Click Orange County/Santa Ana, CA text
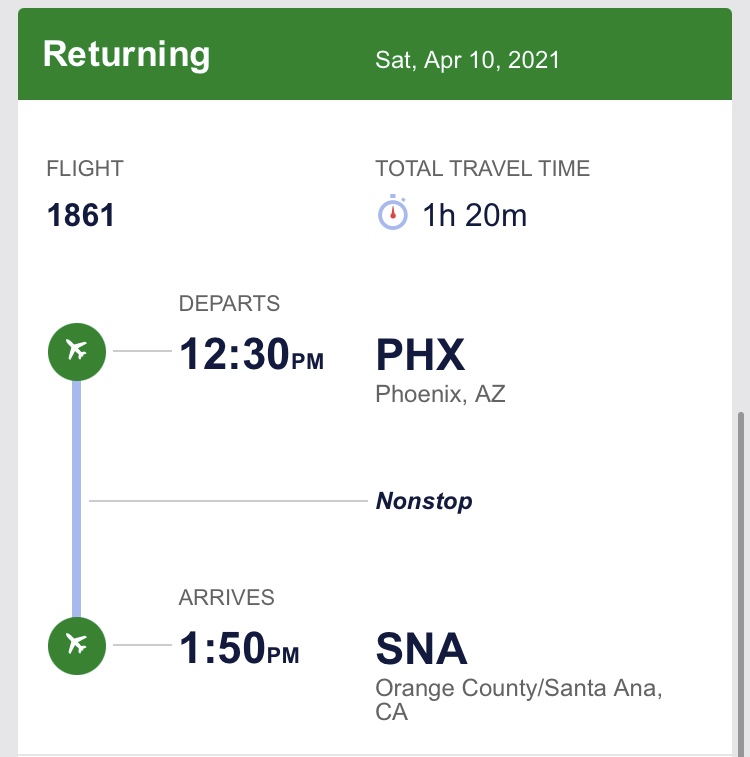The width and height of the screenshot is (750, 757). 519,700
